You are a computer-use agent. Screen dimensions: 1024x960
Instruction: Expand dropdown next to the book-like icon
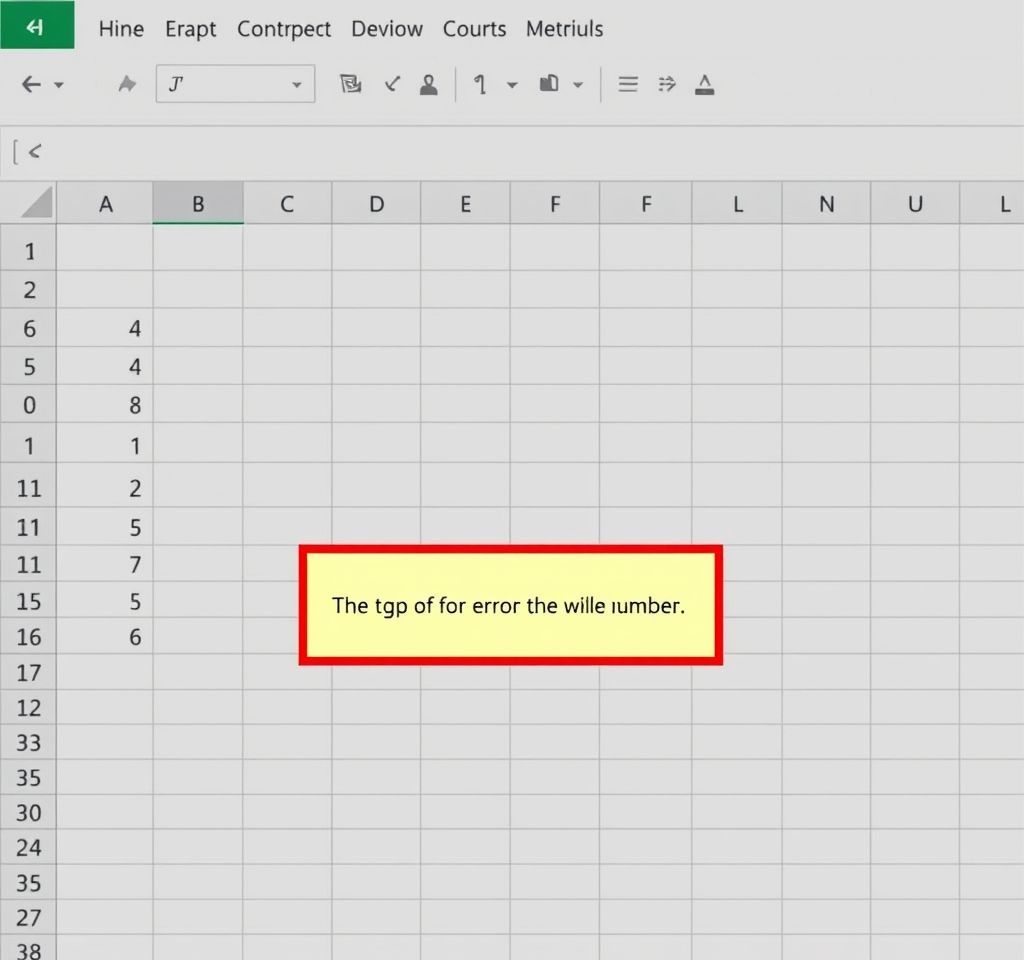coord(577,86)
